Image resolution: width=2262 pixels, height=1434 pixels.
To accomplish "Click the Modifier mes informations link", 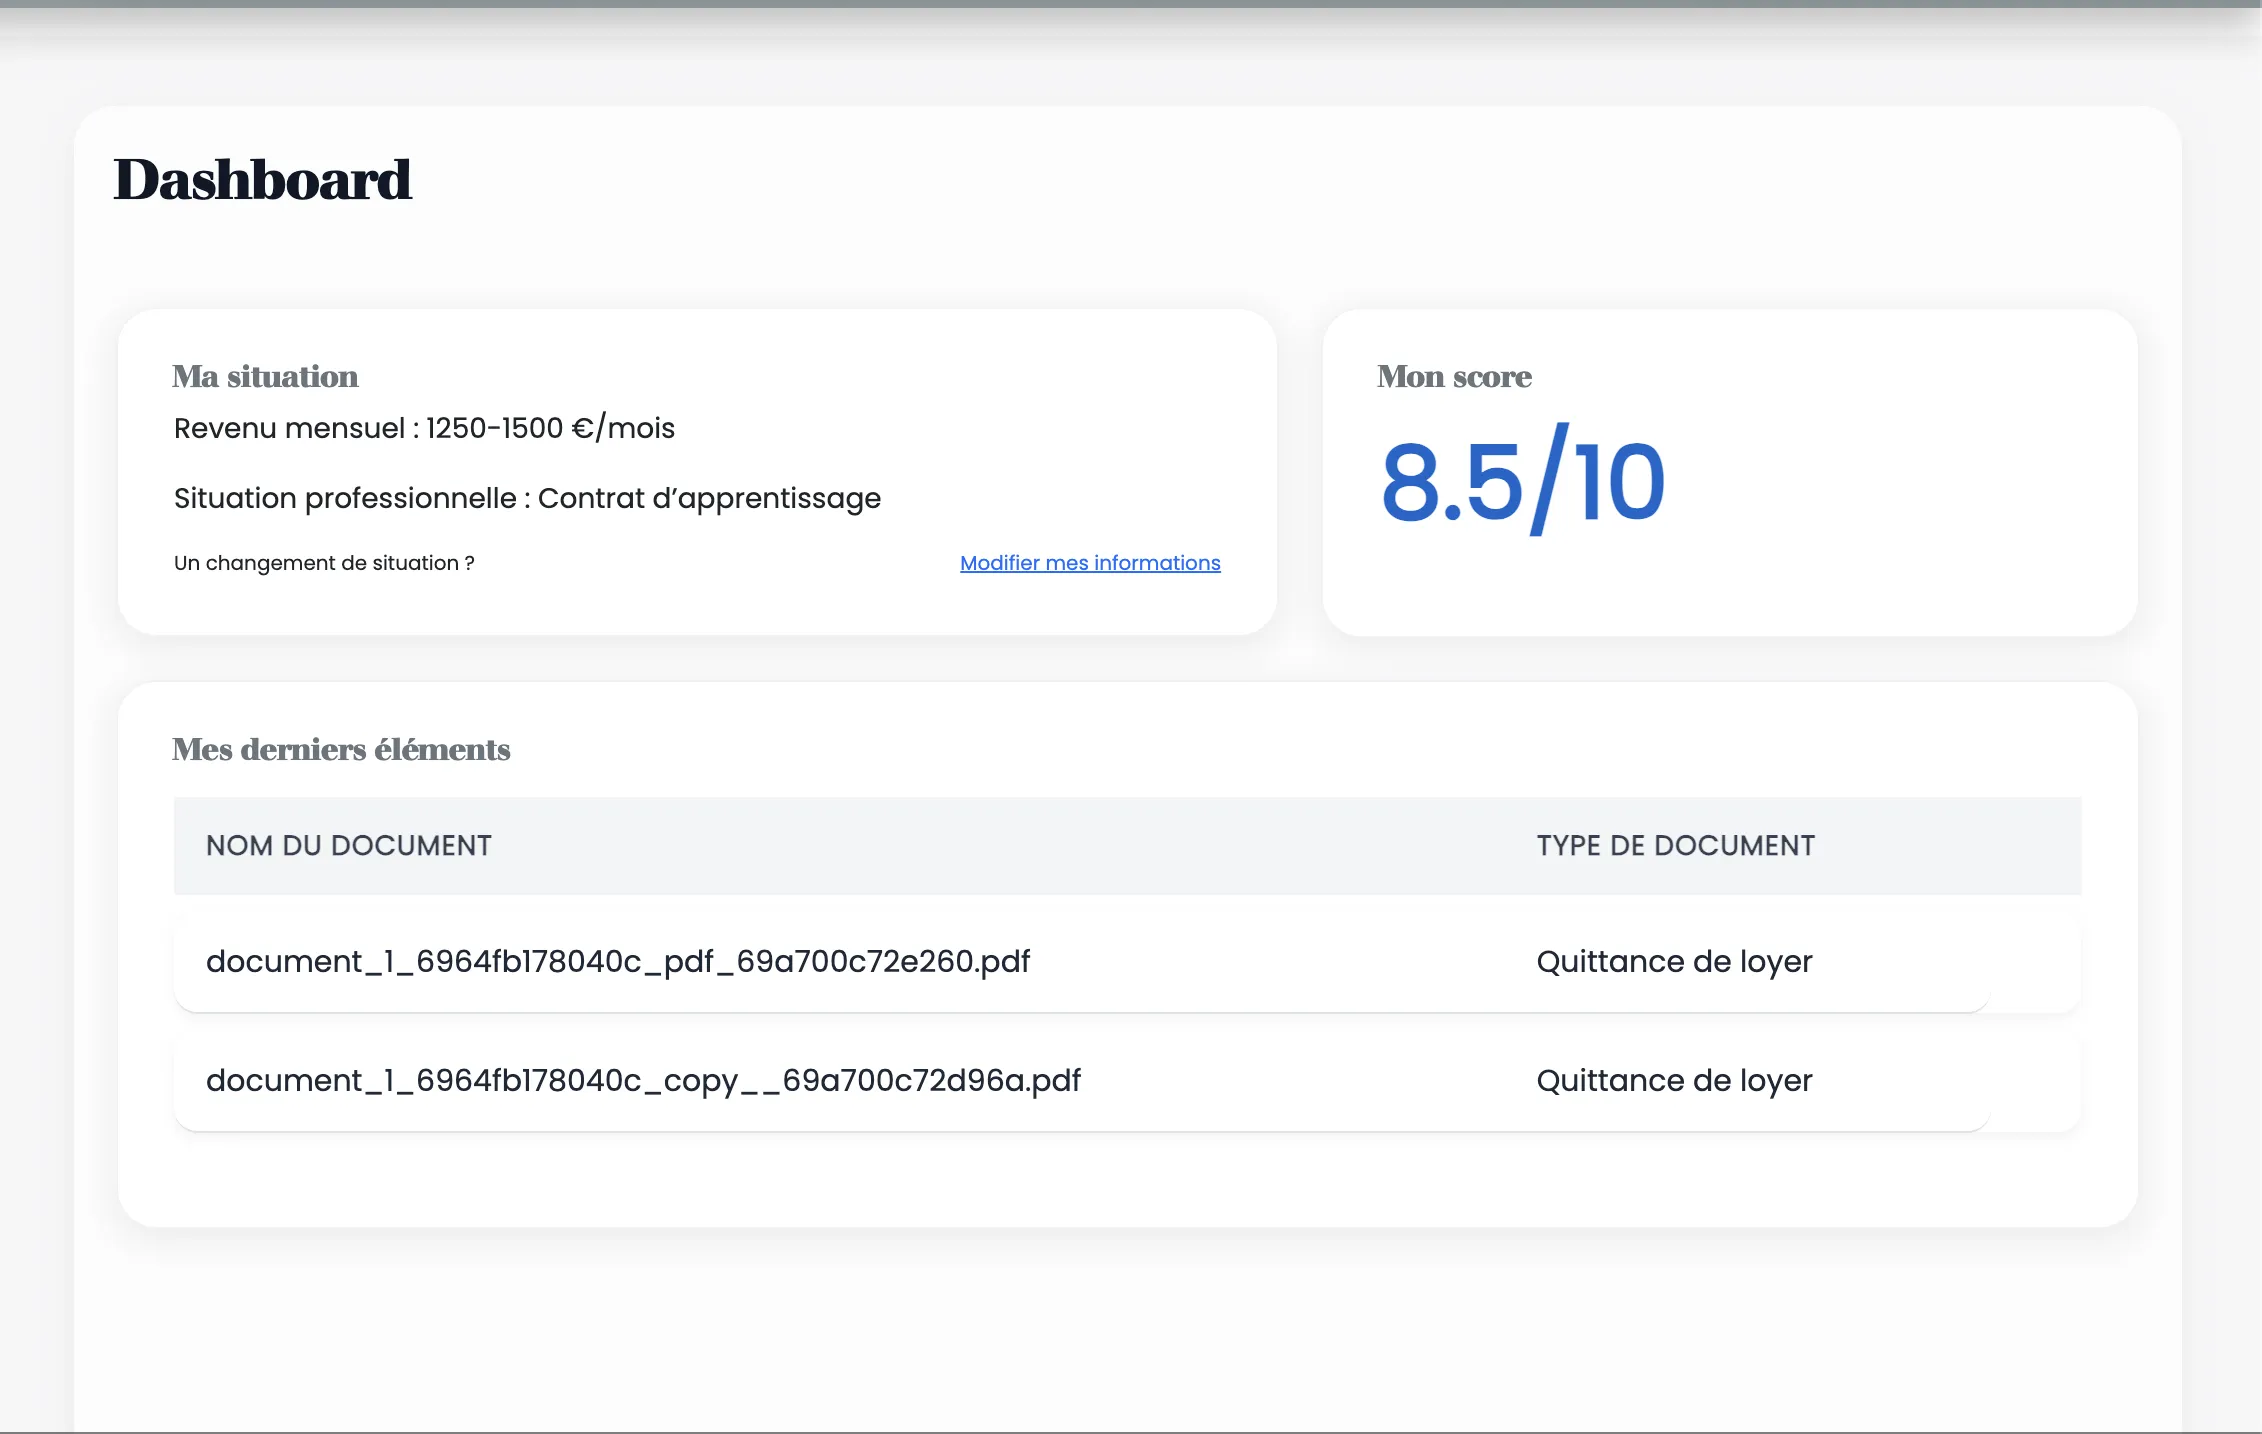I will click(x=1090, y=563).
